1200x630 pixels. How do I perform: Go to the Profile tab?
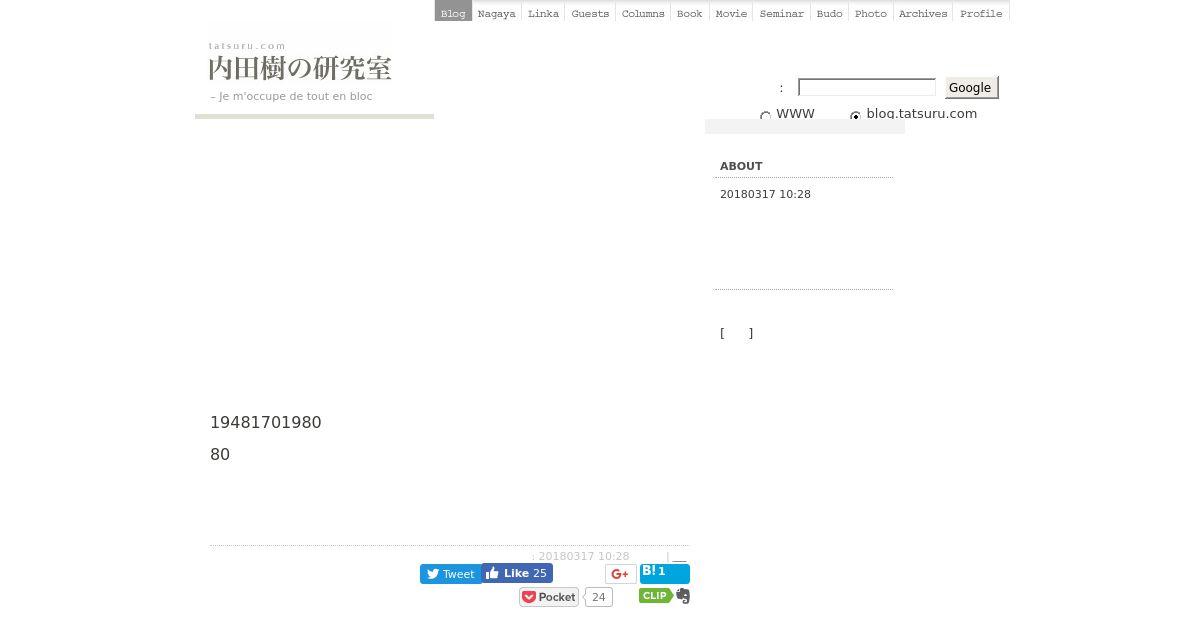coord(981,12)
